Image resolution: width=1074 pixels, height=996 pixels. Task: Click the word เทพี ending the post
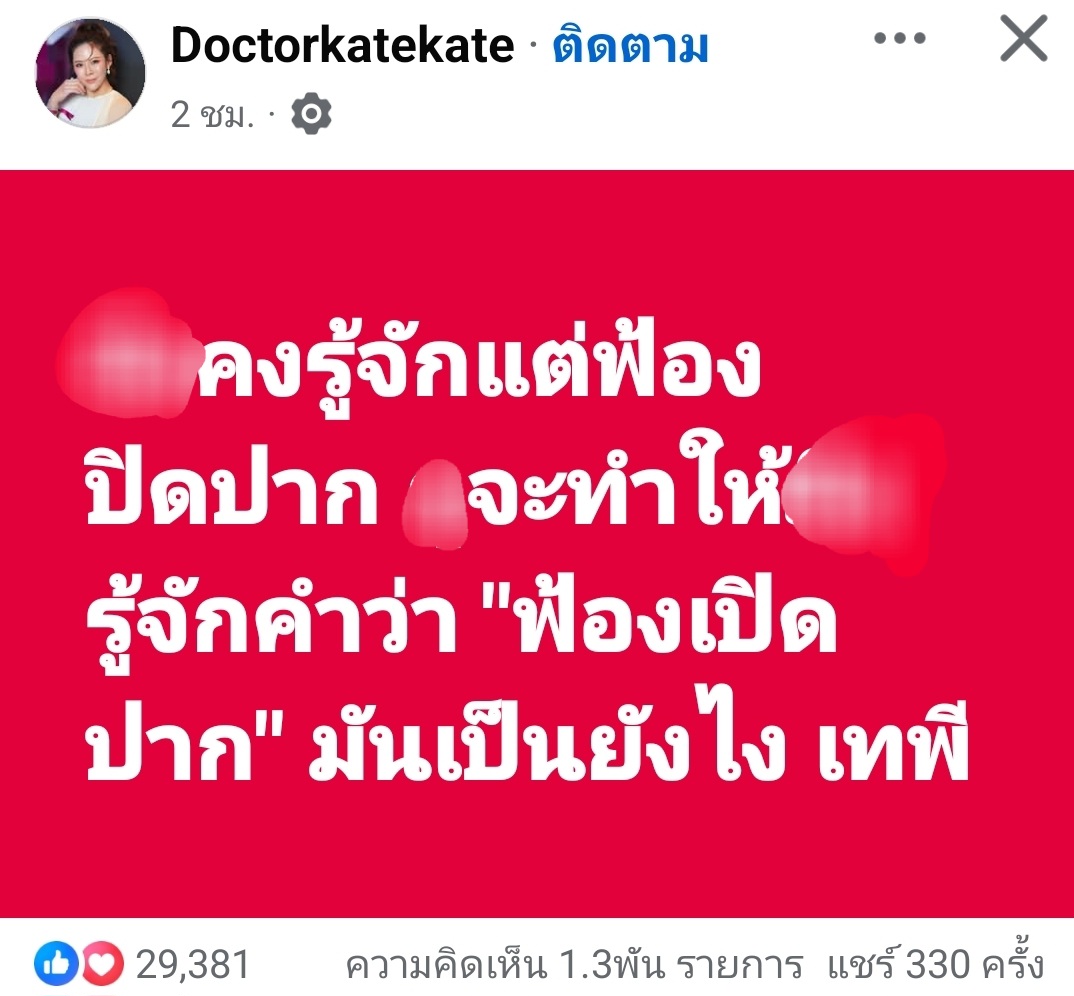coord(893,741)
